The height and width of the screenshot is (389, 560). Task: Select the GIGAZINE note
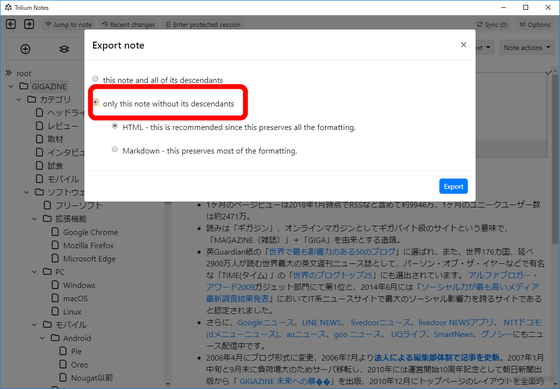[49, 86]
